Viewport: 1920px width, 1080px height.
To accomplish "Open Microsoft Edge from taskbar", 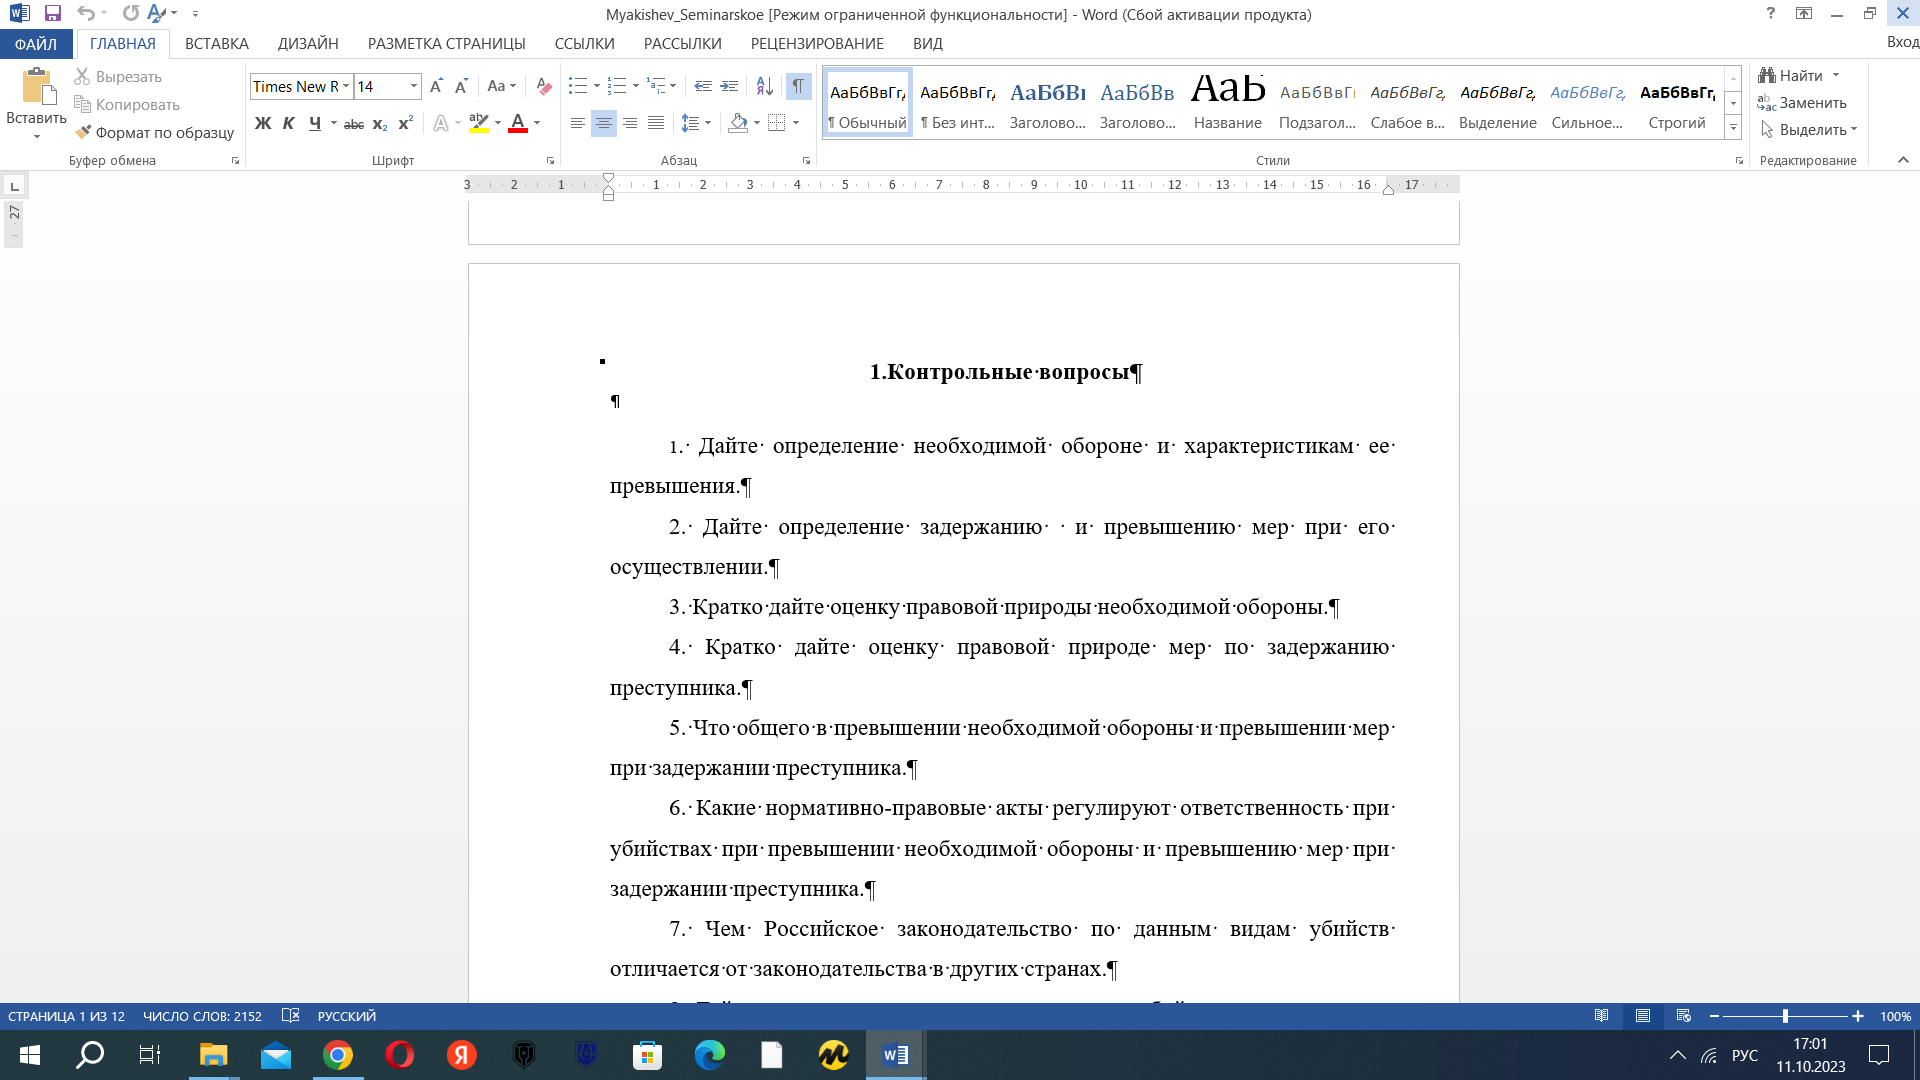I will click(710, 1055).
